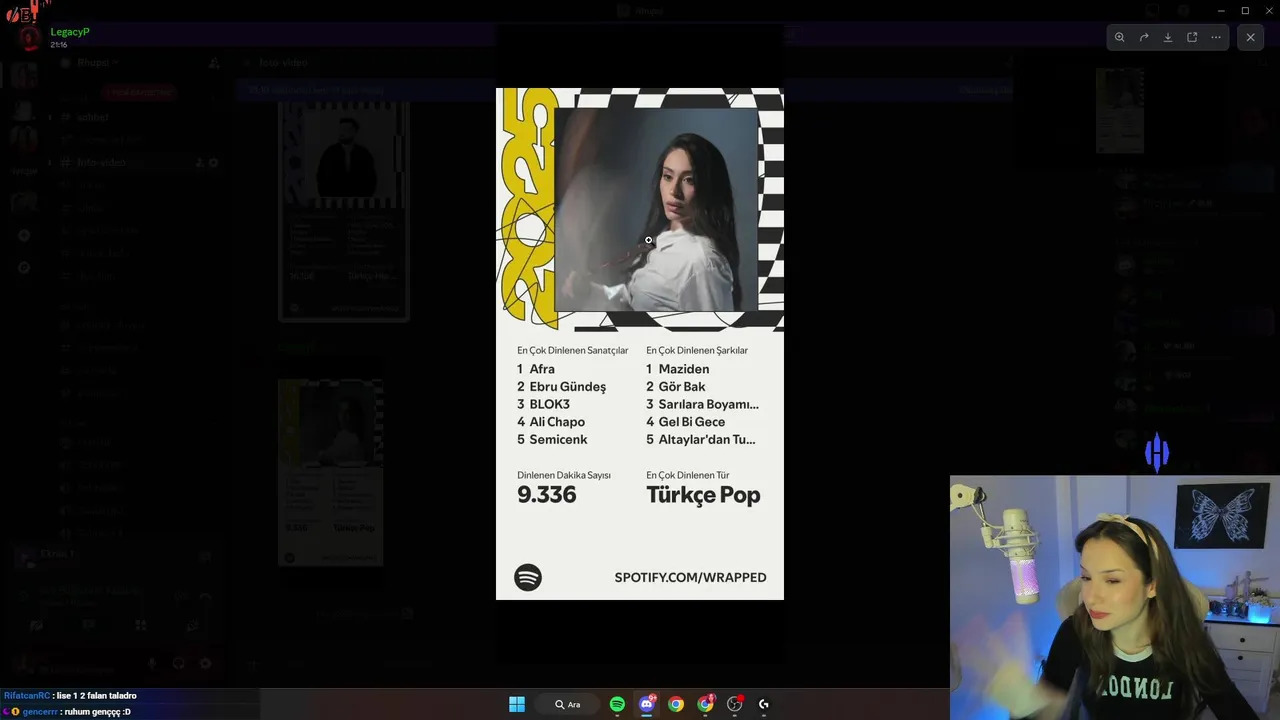Zoom in using the magnifier icon
Viewport: 1280px width, 720px height.
(x=1119, y=37)
